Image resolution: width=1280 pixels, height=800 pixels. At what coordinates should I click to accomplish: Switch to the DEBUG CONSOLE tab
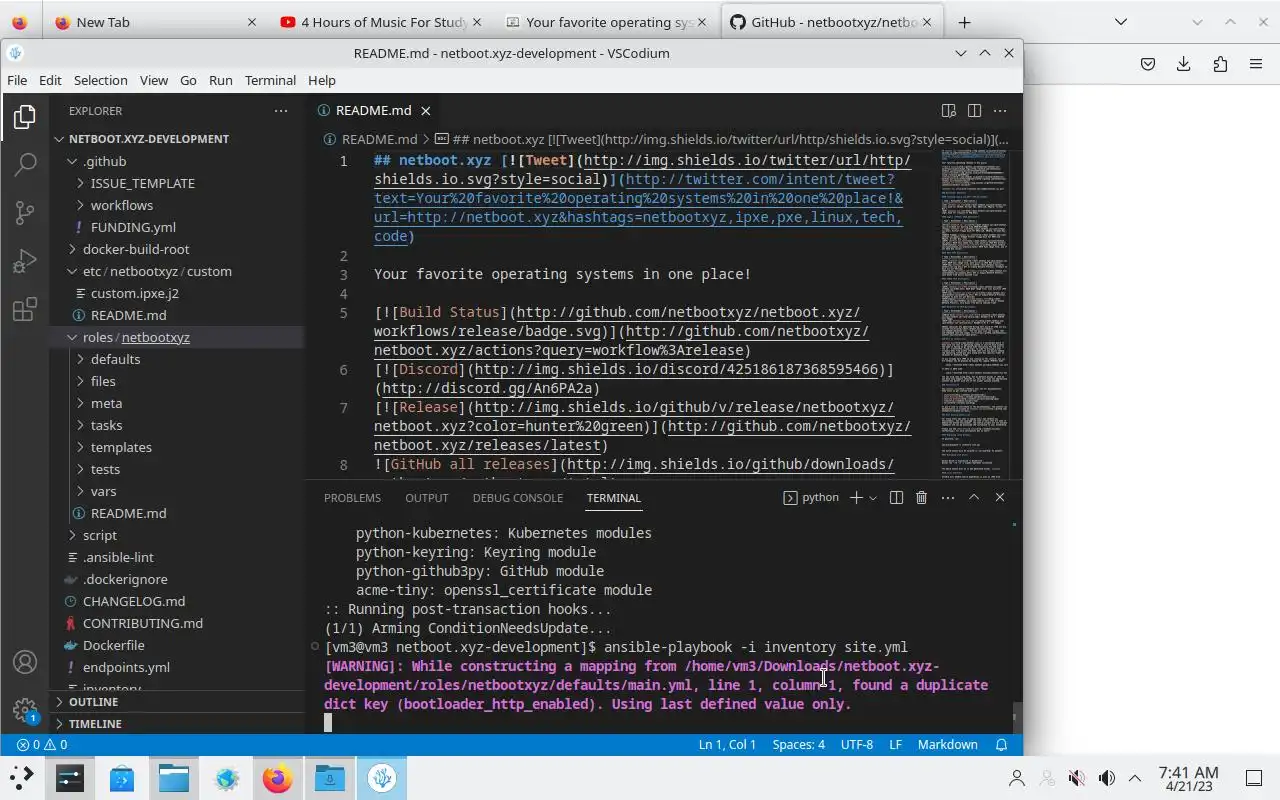tap(517, 498)
